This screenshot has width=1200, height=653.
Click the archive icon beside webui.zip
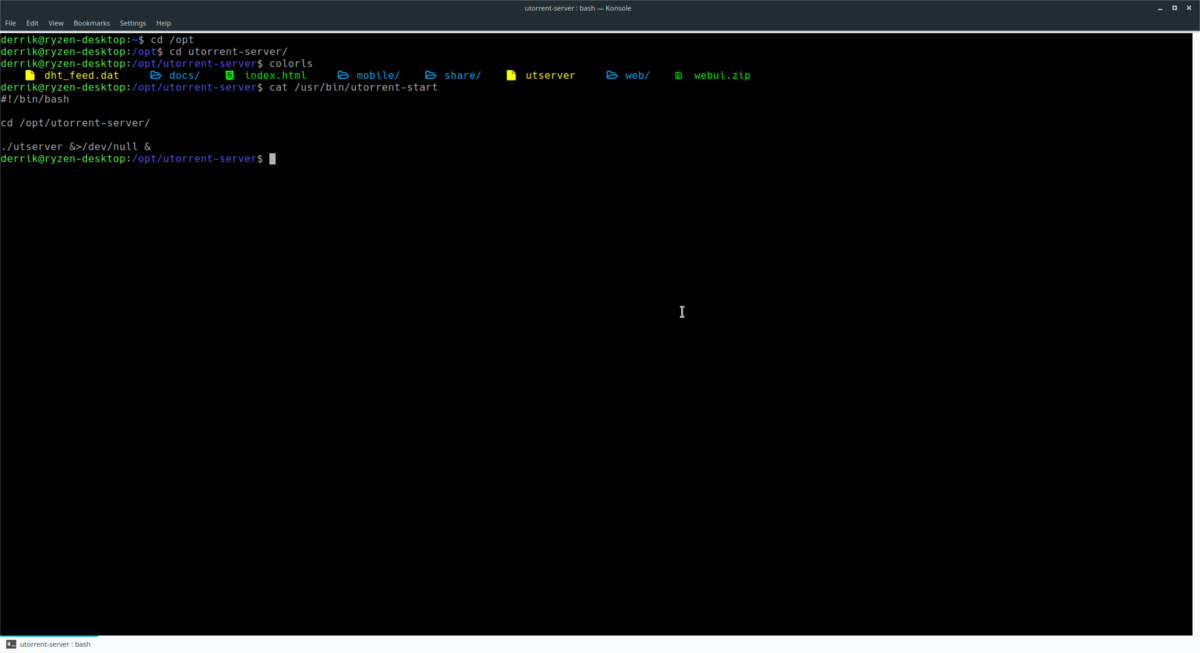coord(679,75)
